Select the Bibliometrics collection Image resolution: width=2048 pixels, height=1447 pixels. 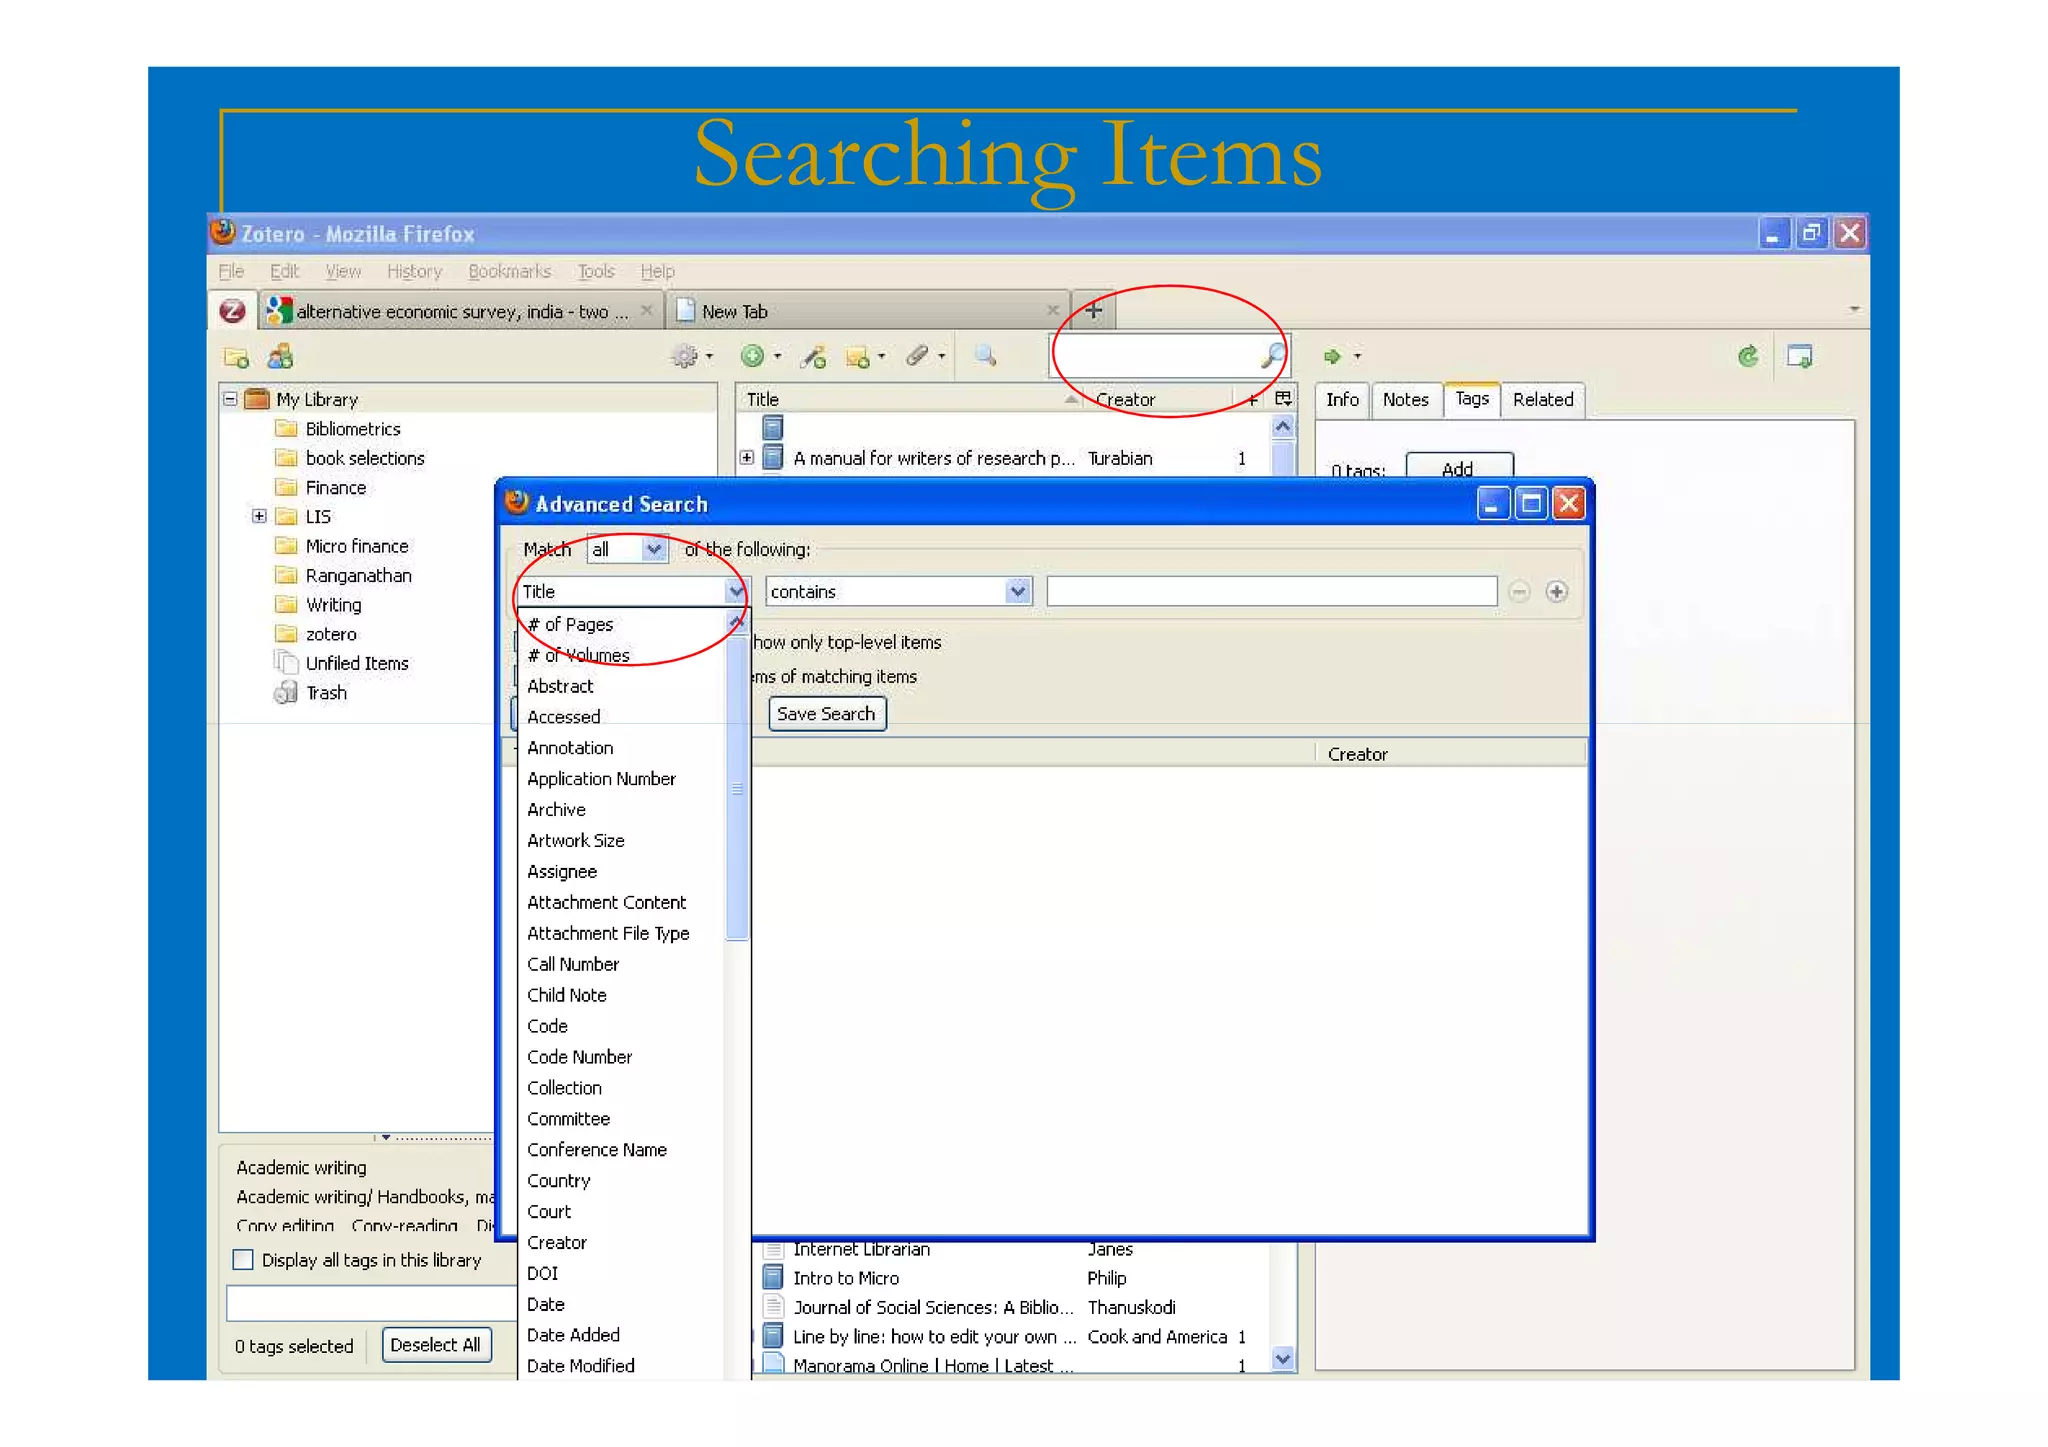[x=352, y=429]
